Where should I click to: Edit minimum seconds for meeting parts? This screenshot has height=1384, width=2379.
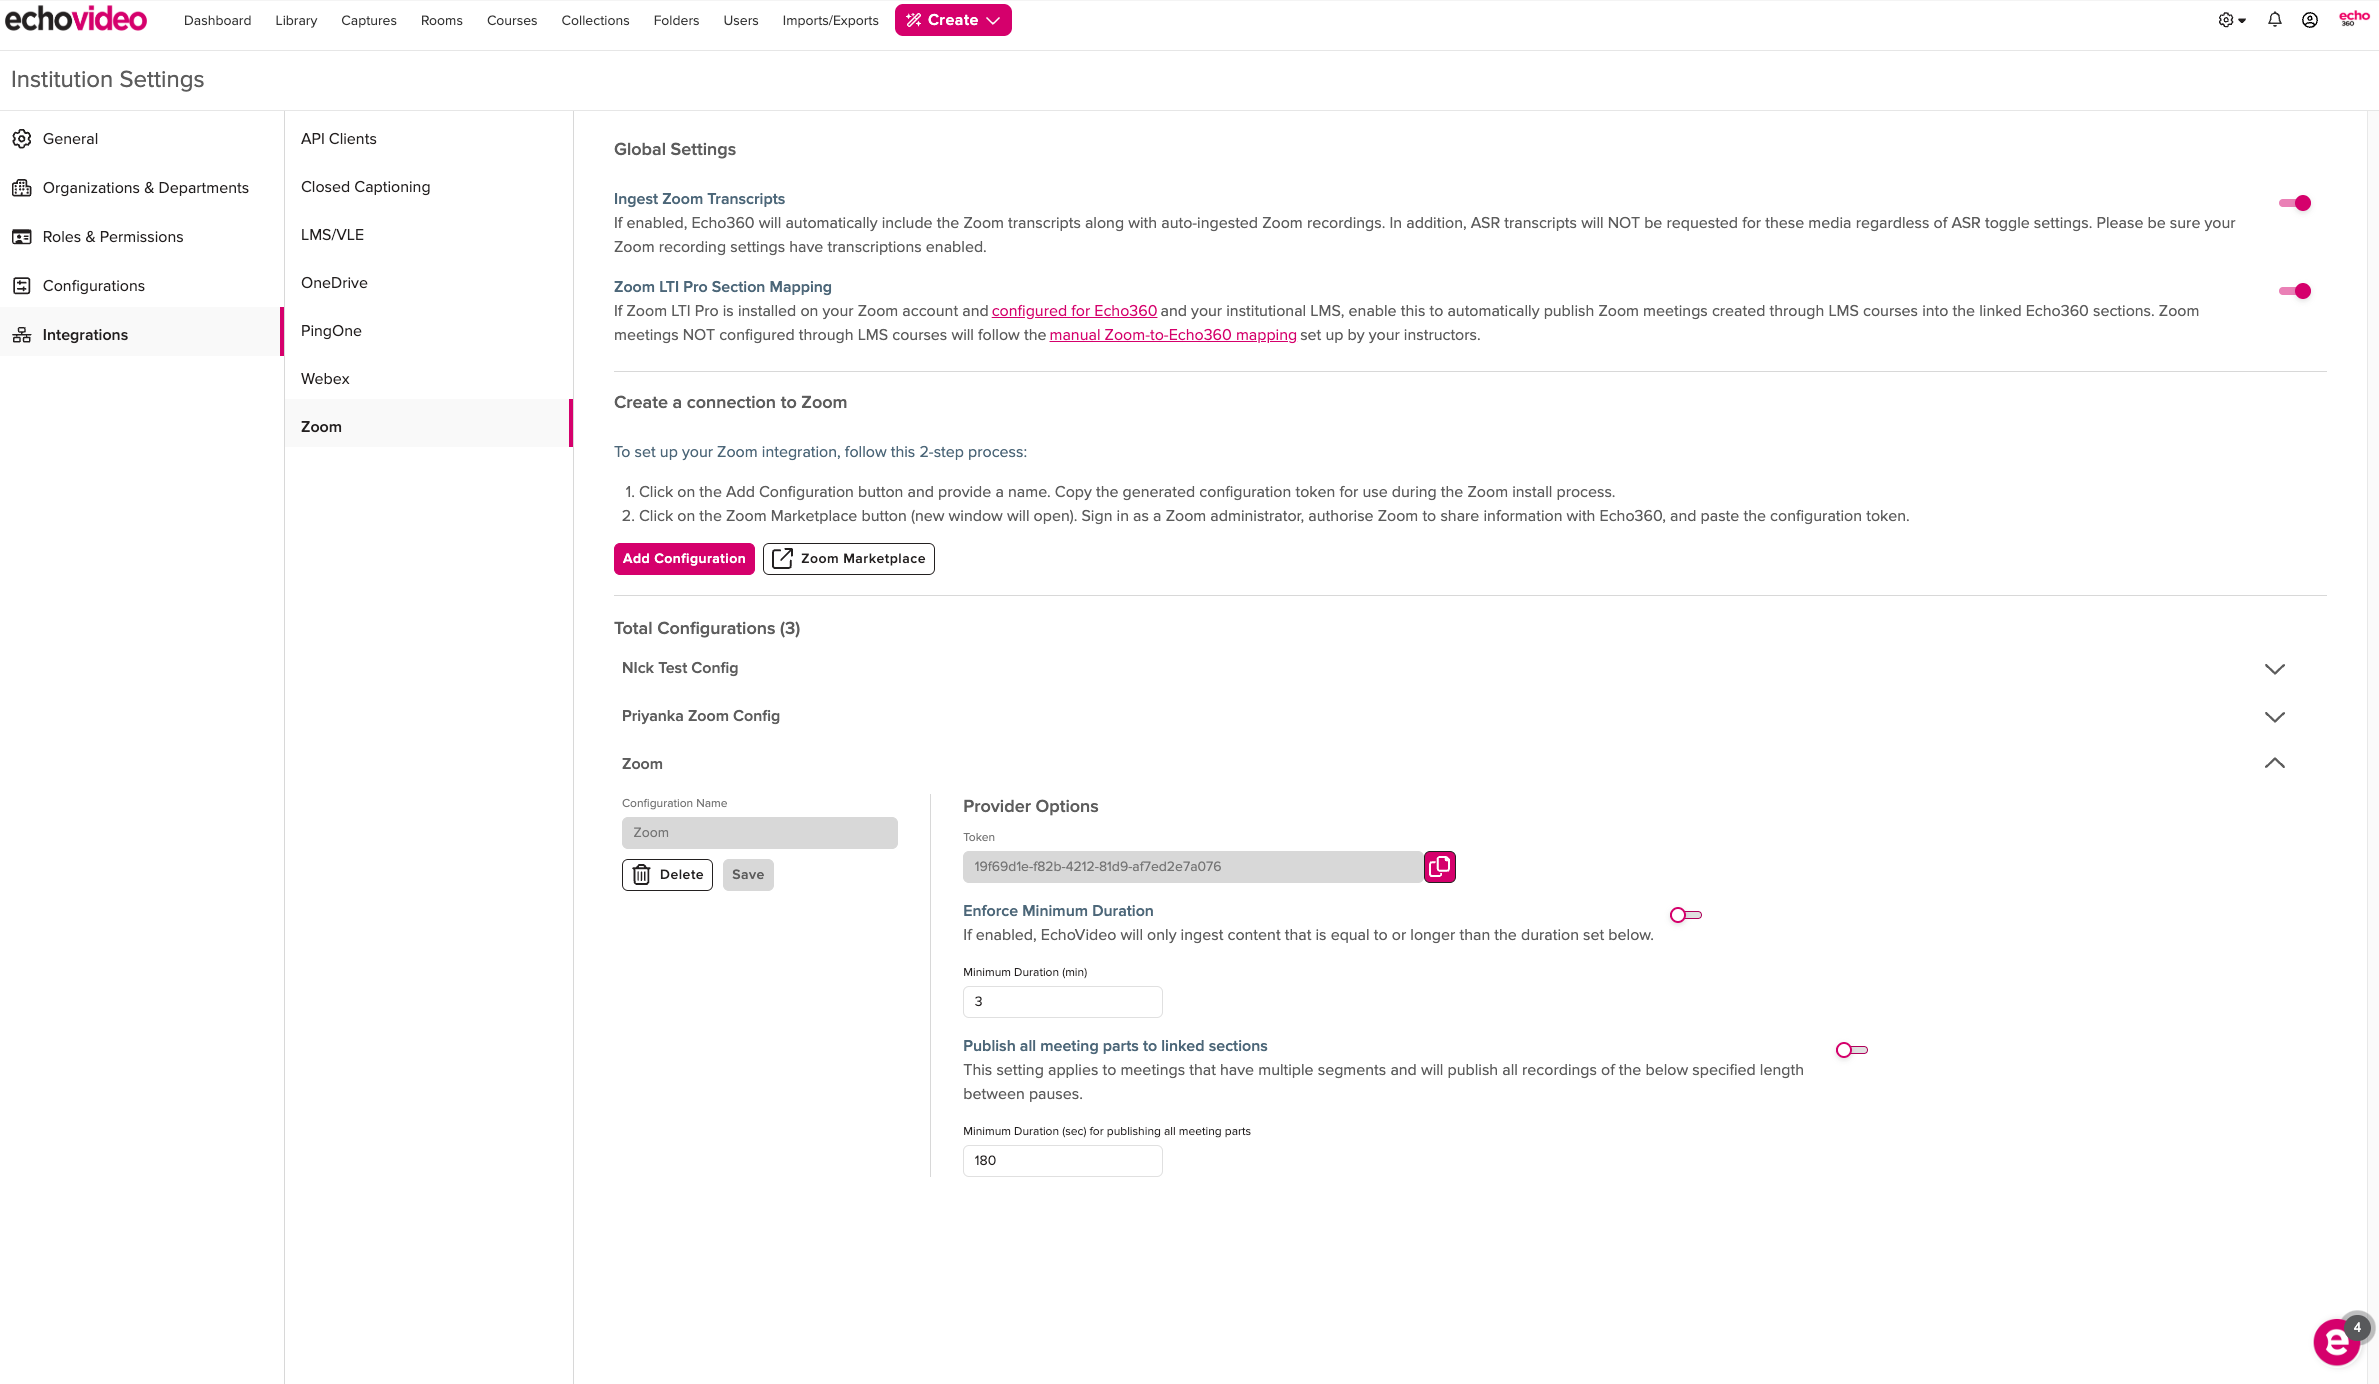tap(1063, 1161)
